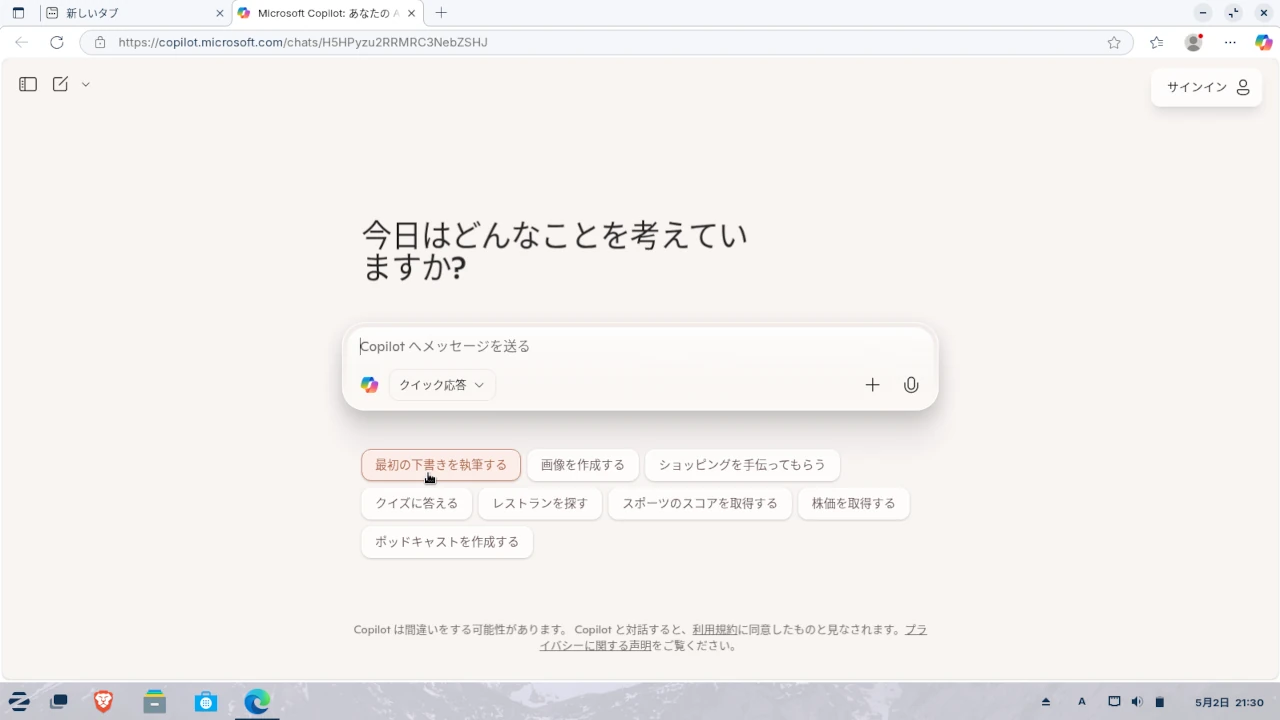Select 画像を作成する suggestion
The image size is (1280, 720).
583,465
